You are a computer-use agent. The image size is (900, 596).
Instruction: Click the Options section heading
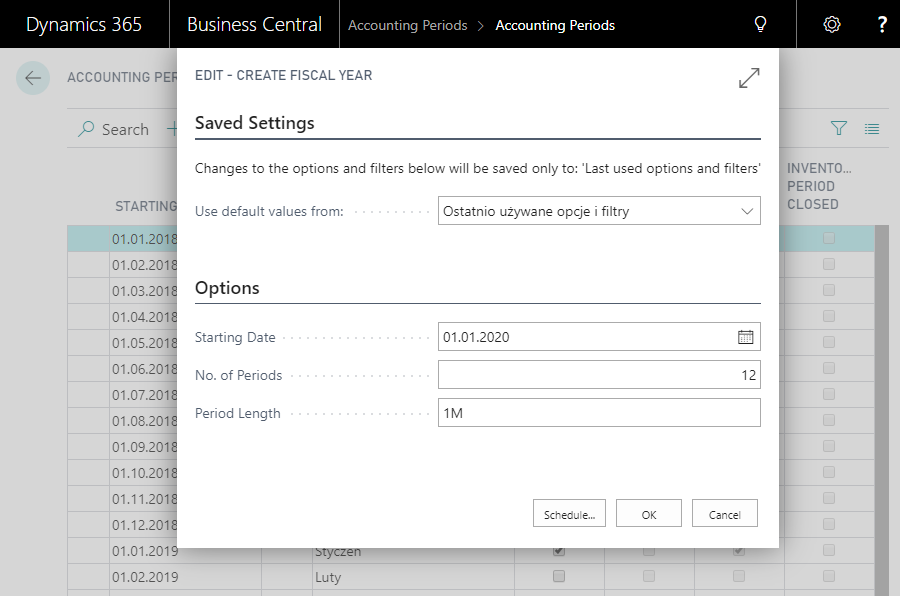point(227,288)
